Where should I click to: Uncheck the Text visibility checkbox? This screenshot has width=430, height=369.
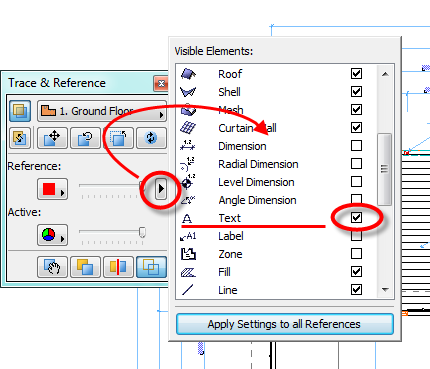[356, 218]
